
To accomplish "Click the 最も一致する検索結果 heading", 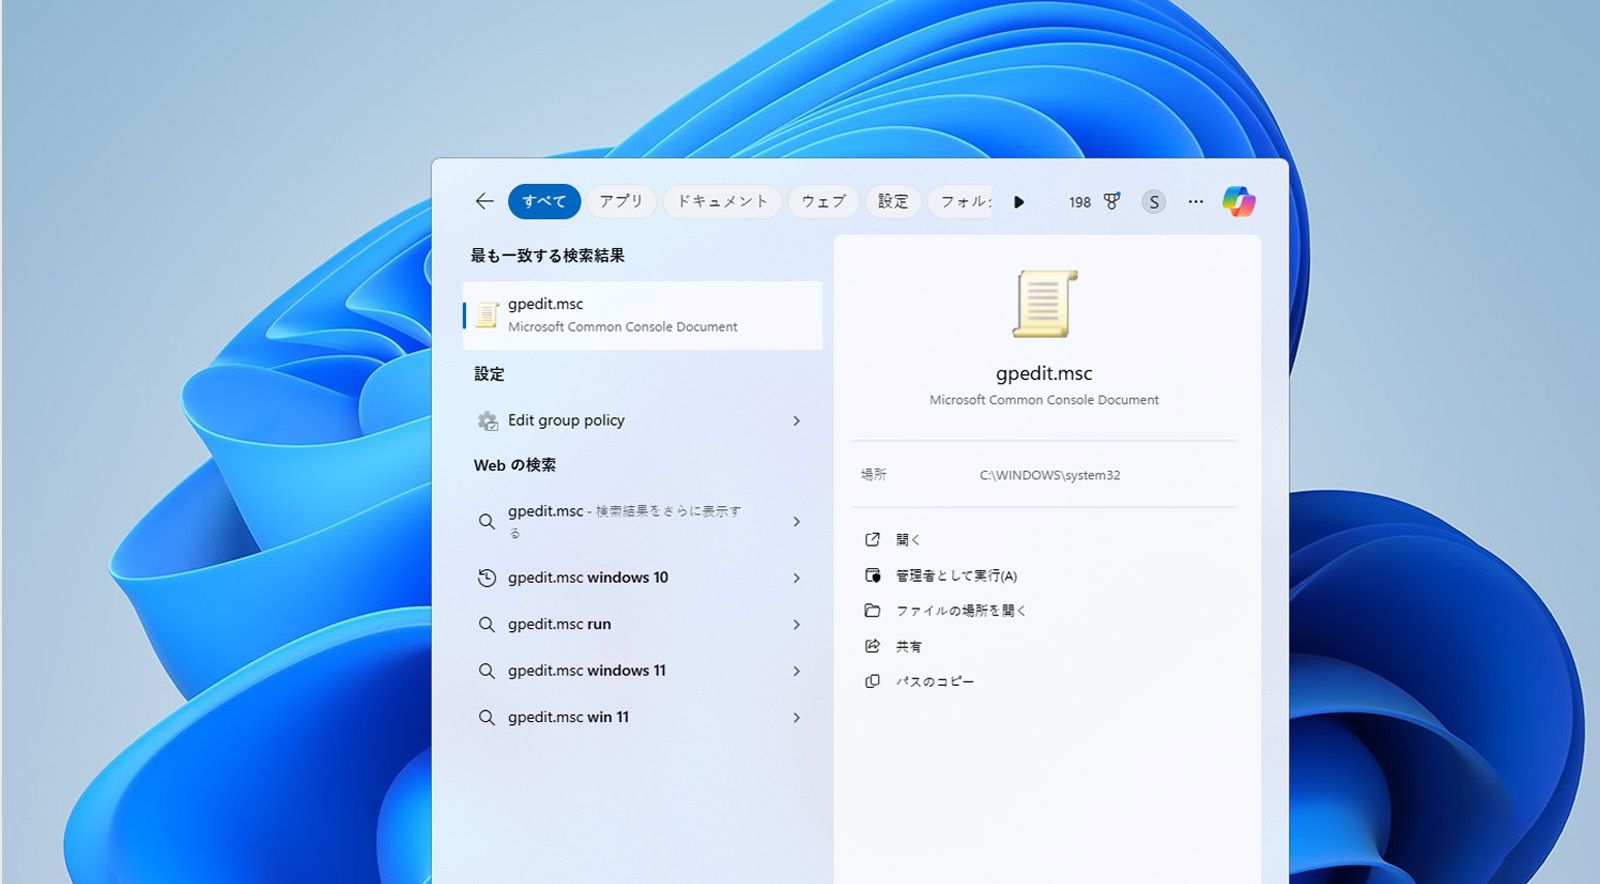I will [x=548, y=256].
